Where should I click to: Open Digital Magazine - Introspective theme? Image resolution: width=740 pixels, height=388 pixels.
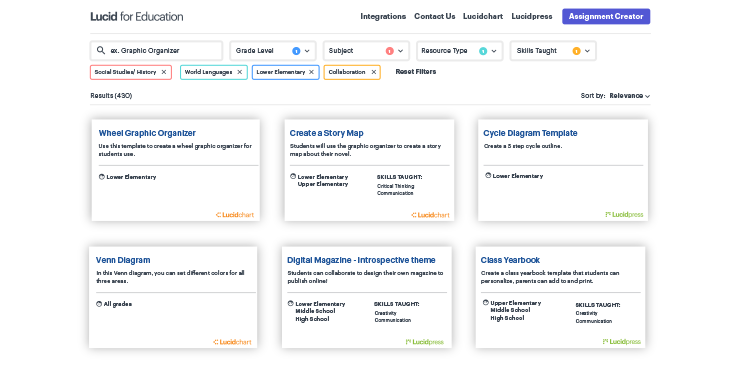(361, 260)
